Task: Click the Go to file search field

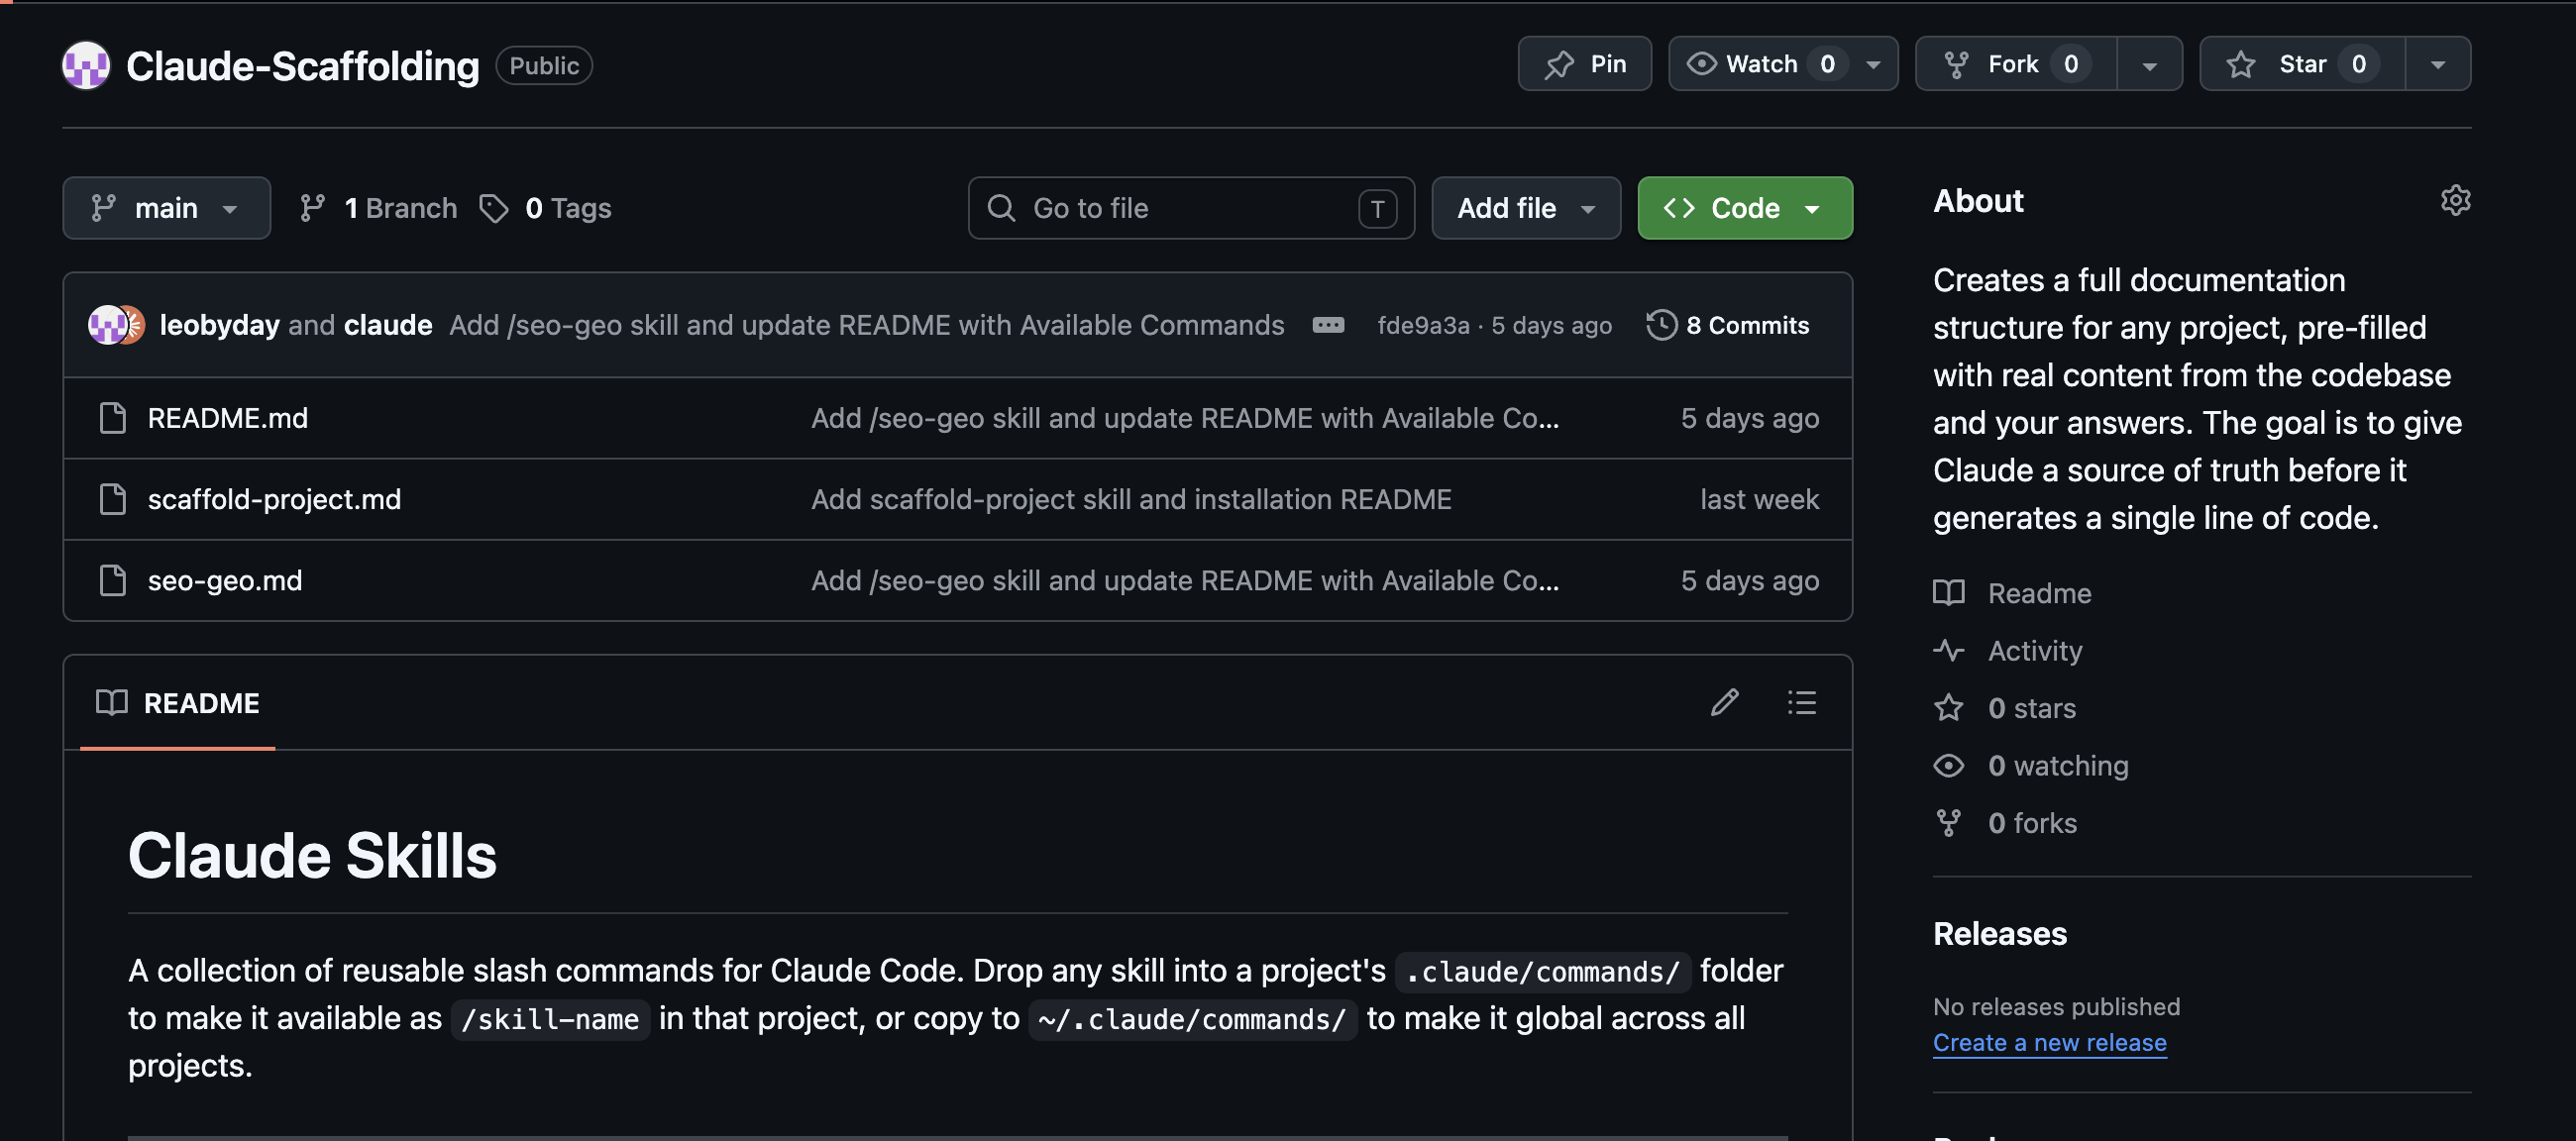Action: [1190, 208]
